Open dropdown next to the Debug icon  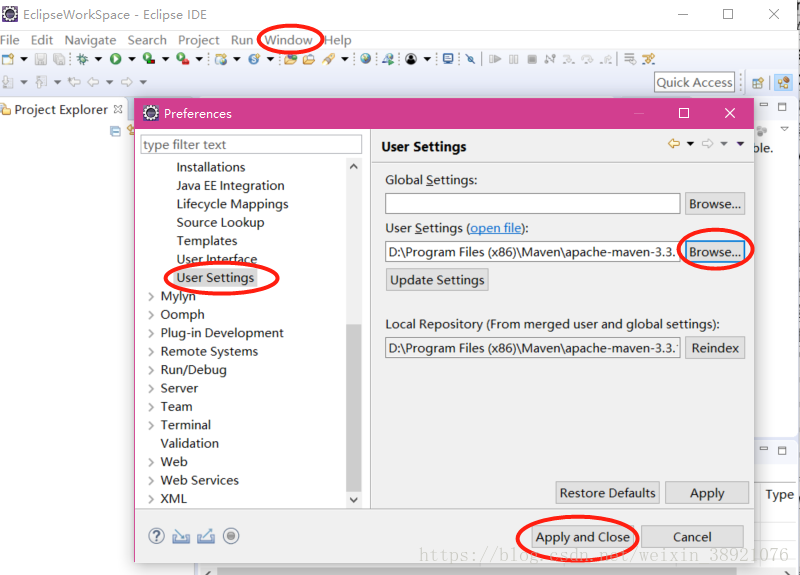click(98, 59)
